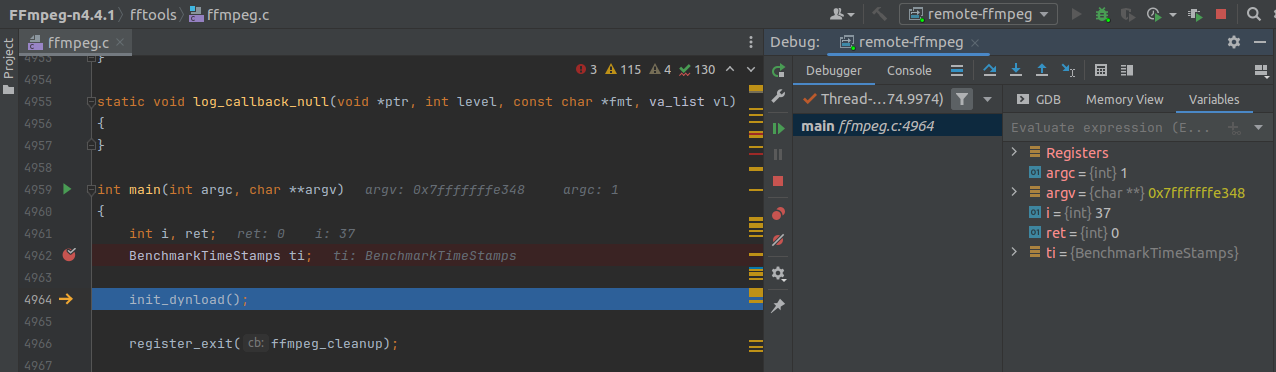Open Debug panel settings gear

click(x=1234, y=42)
